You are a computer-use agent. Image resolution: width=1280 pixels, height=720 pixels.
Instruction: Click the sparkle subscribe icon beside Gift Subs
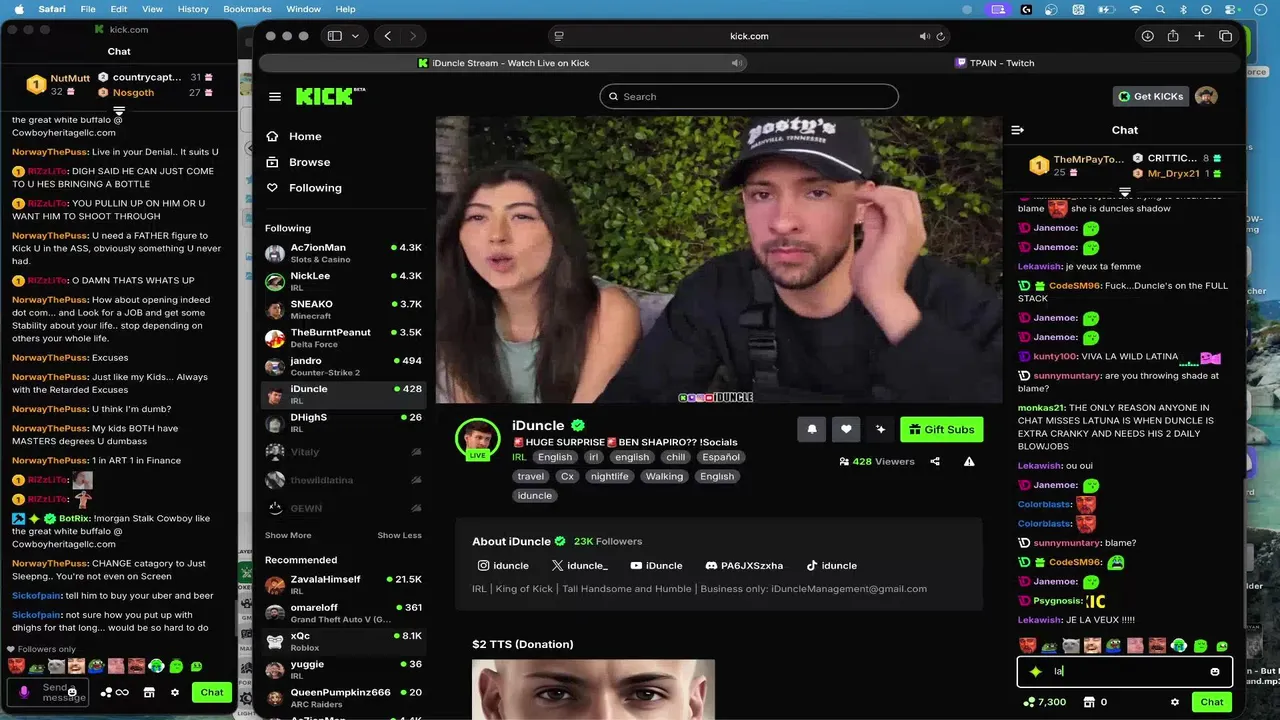[x=880, y=429]
